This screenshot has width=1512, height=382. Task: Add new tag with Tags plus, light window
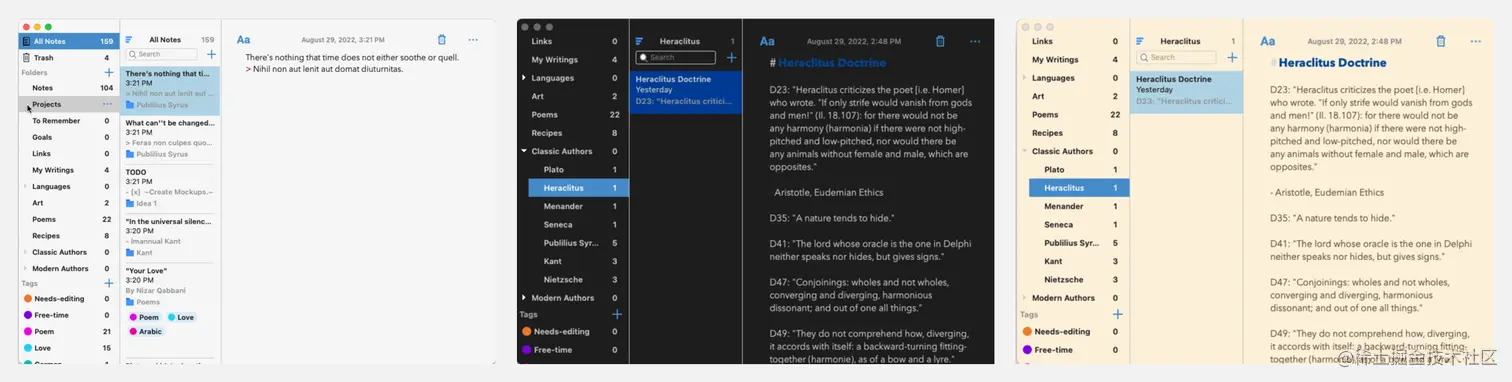[109, 284]
